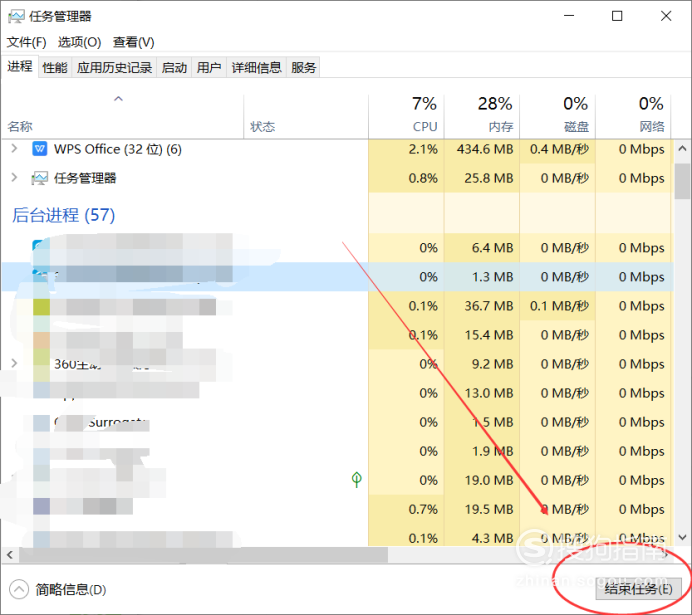
Task: Click the green leaf status icon
Action: (x=357, y=480)
